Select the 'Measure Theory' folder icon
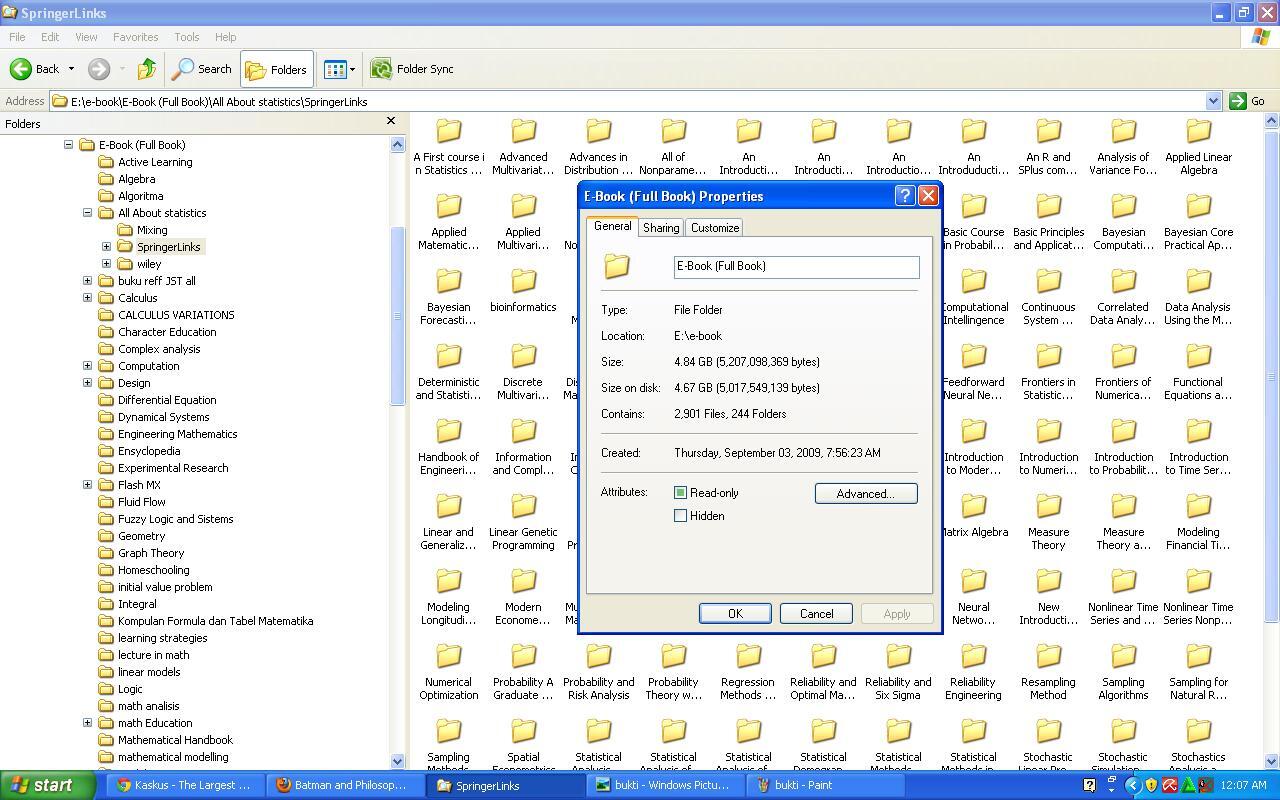The image size is (1280, 800). (x=1048, y=507)
